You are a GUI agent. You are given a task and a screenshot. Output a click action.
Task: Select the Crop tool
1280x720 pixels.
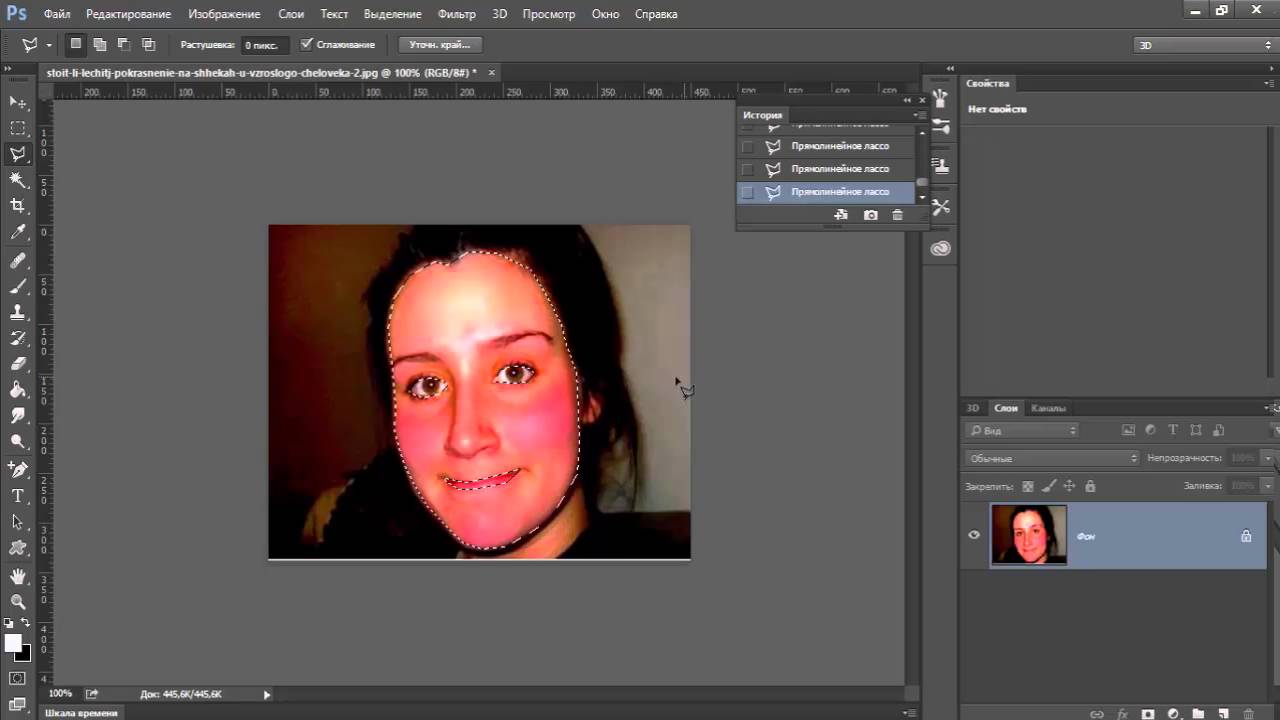tap(18, 206)
